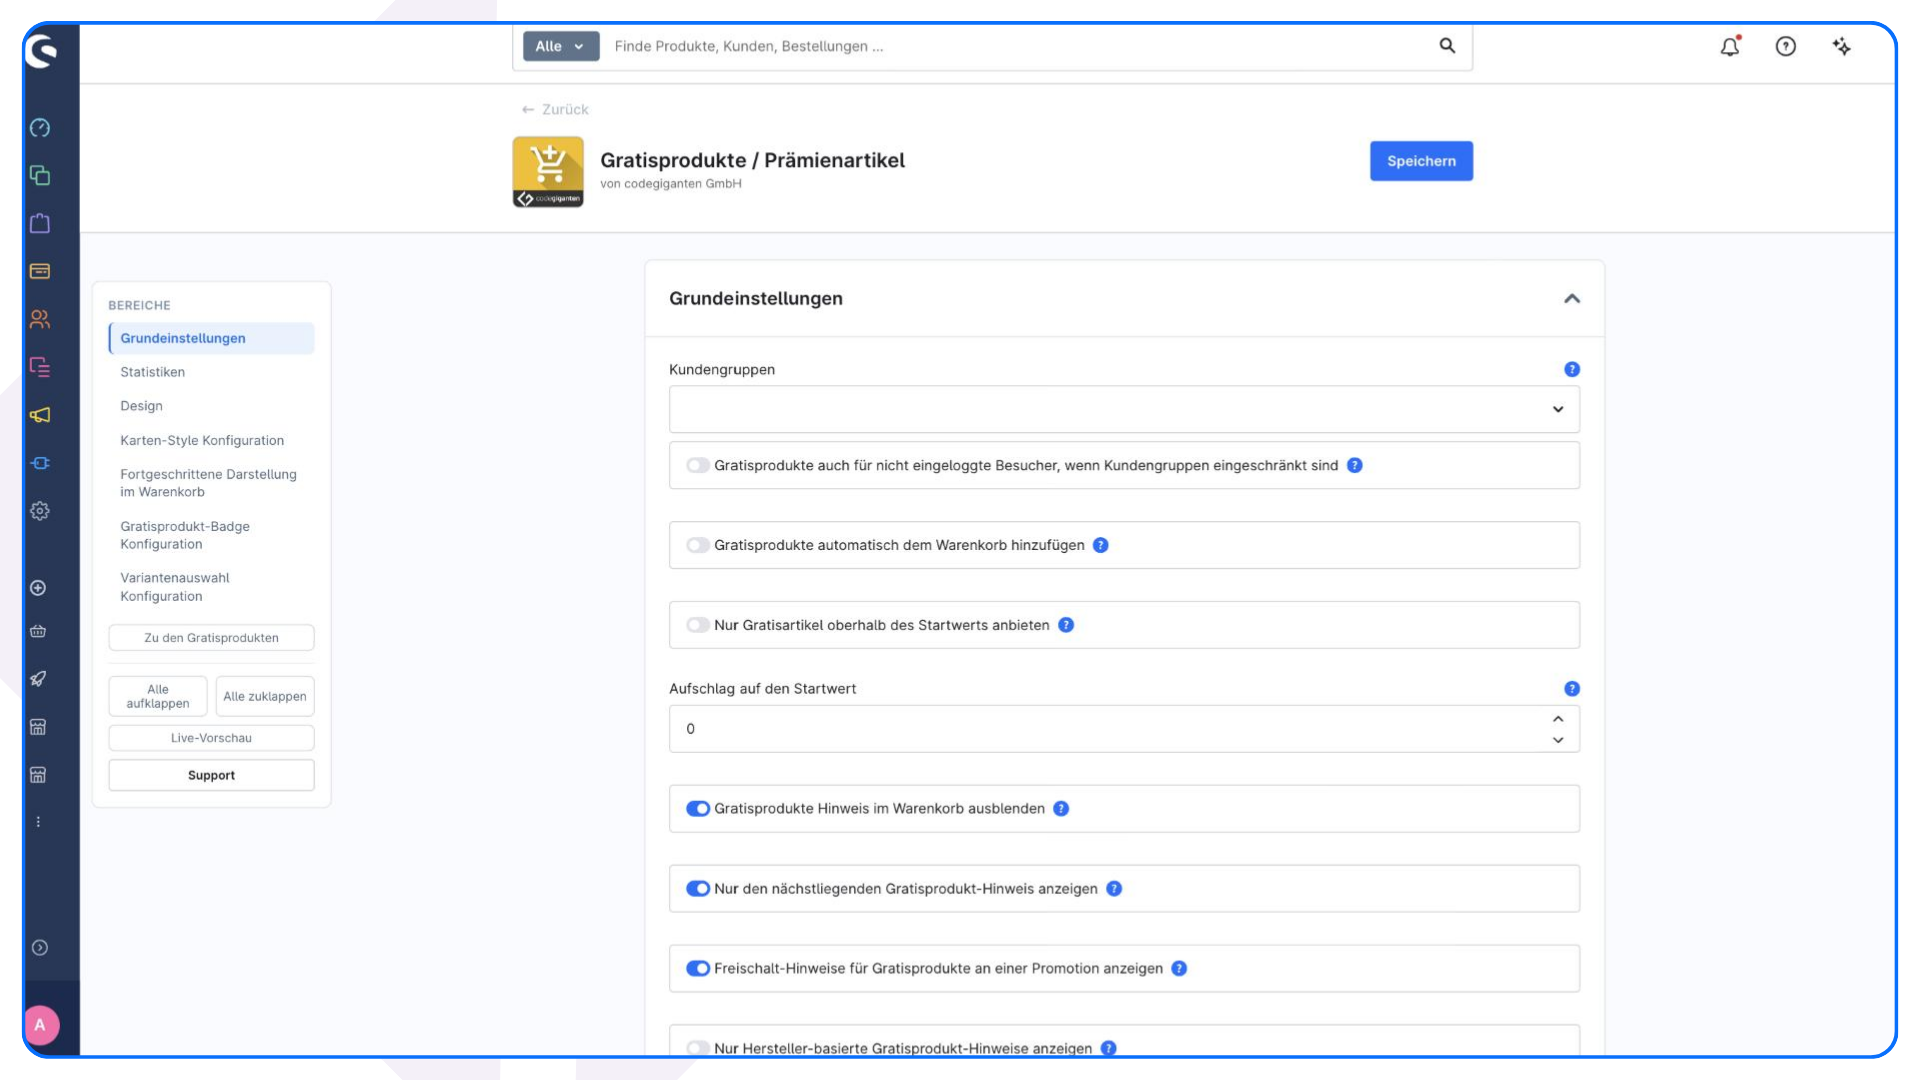The height and width of the screenshot is (1080, 1920).
Task: Expand the sidebar with the bottom arrow
Action: pos(40,948)
